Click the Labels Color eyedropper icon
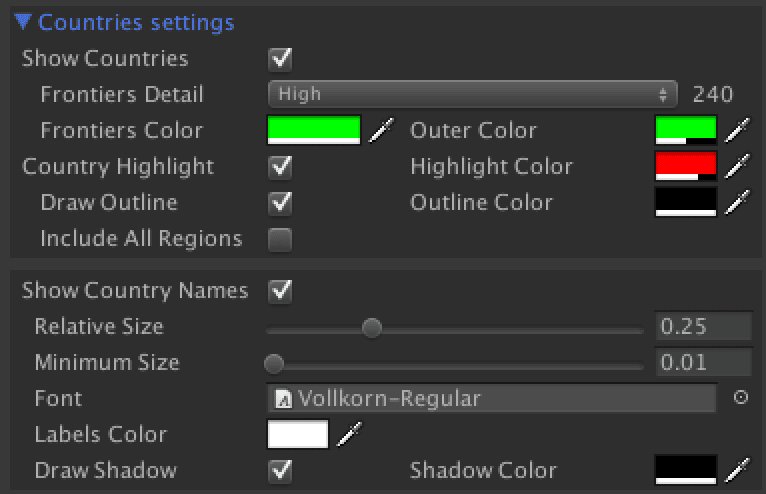The image size is (766, 494). coord(348,434)
